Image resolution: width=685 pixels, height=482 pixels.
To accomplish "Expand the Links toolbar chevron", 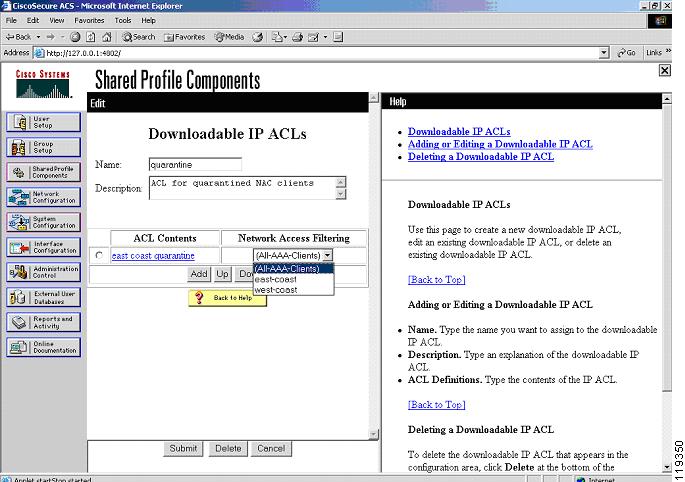I will click(668, 52).
